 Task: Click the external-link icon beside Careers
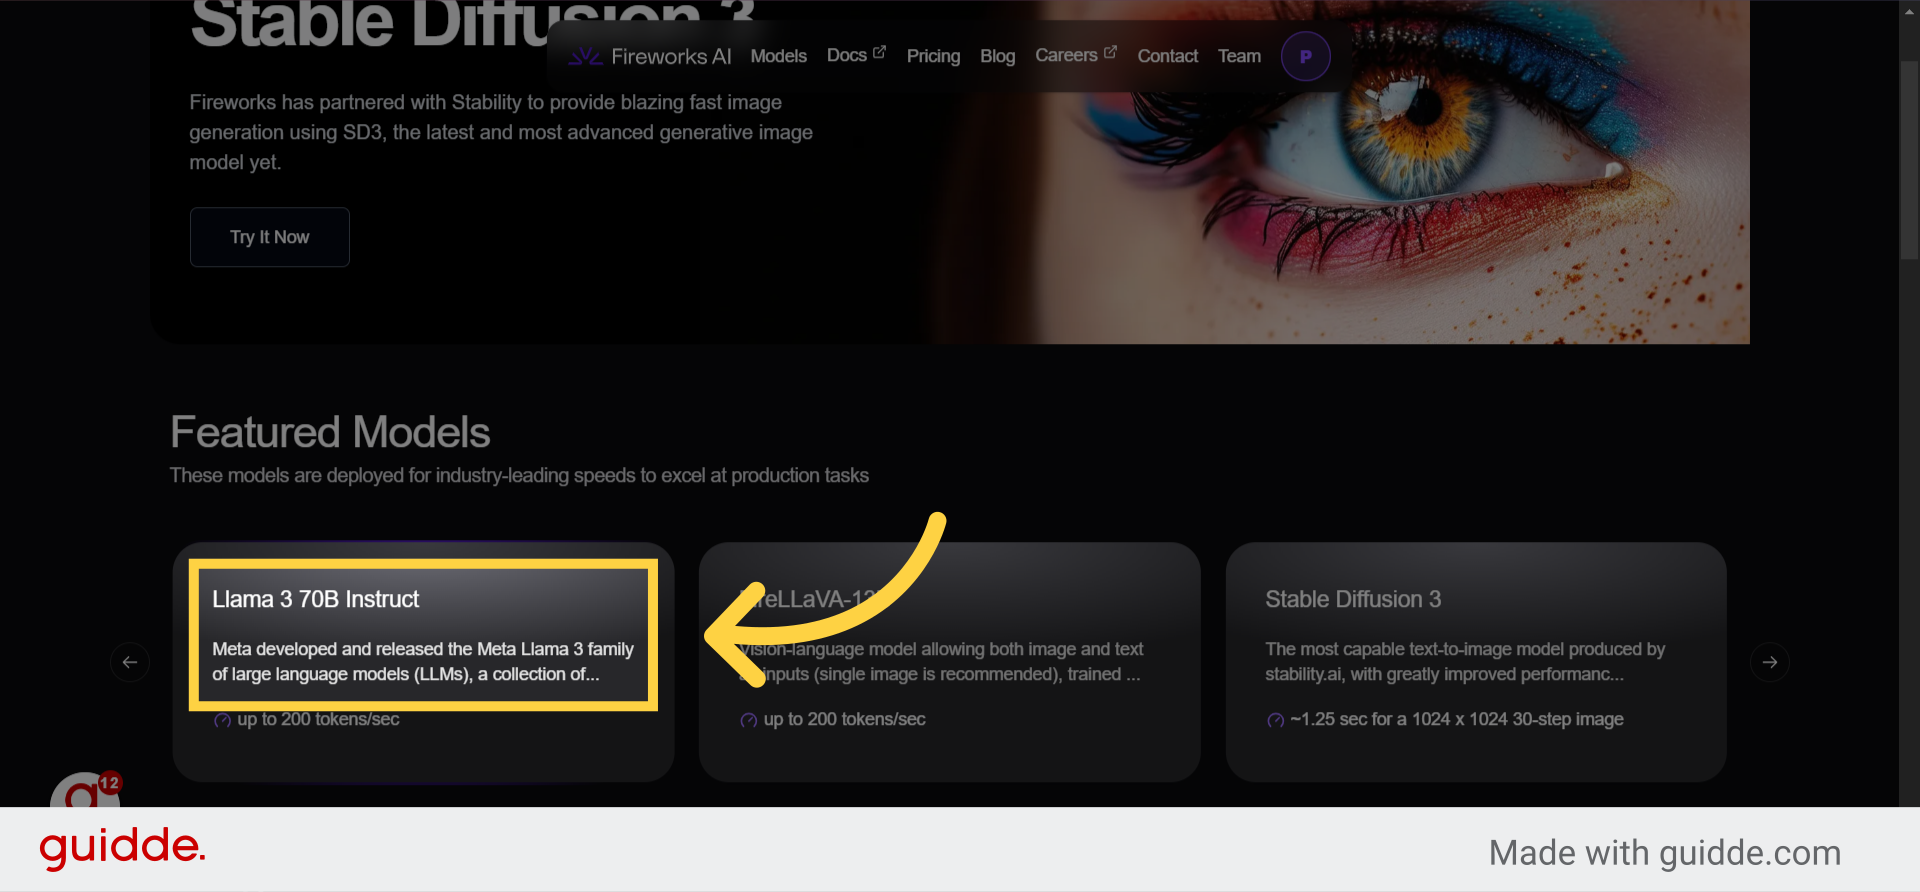click(x=1110, y=52)
